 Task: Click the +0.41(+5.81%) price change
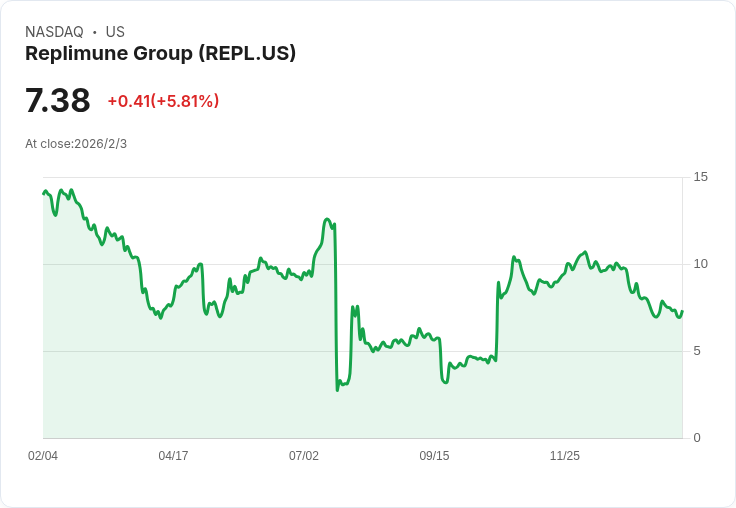pyautogui.click(x=163, y=101)
